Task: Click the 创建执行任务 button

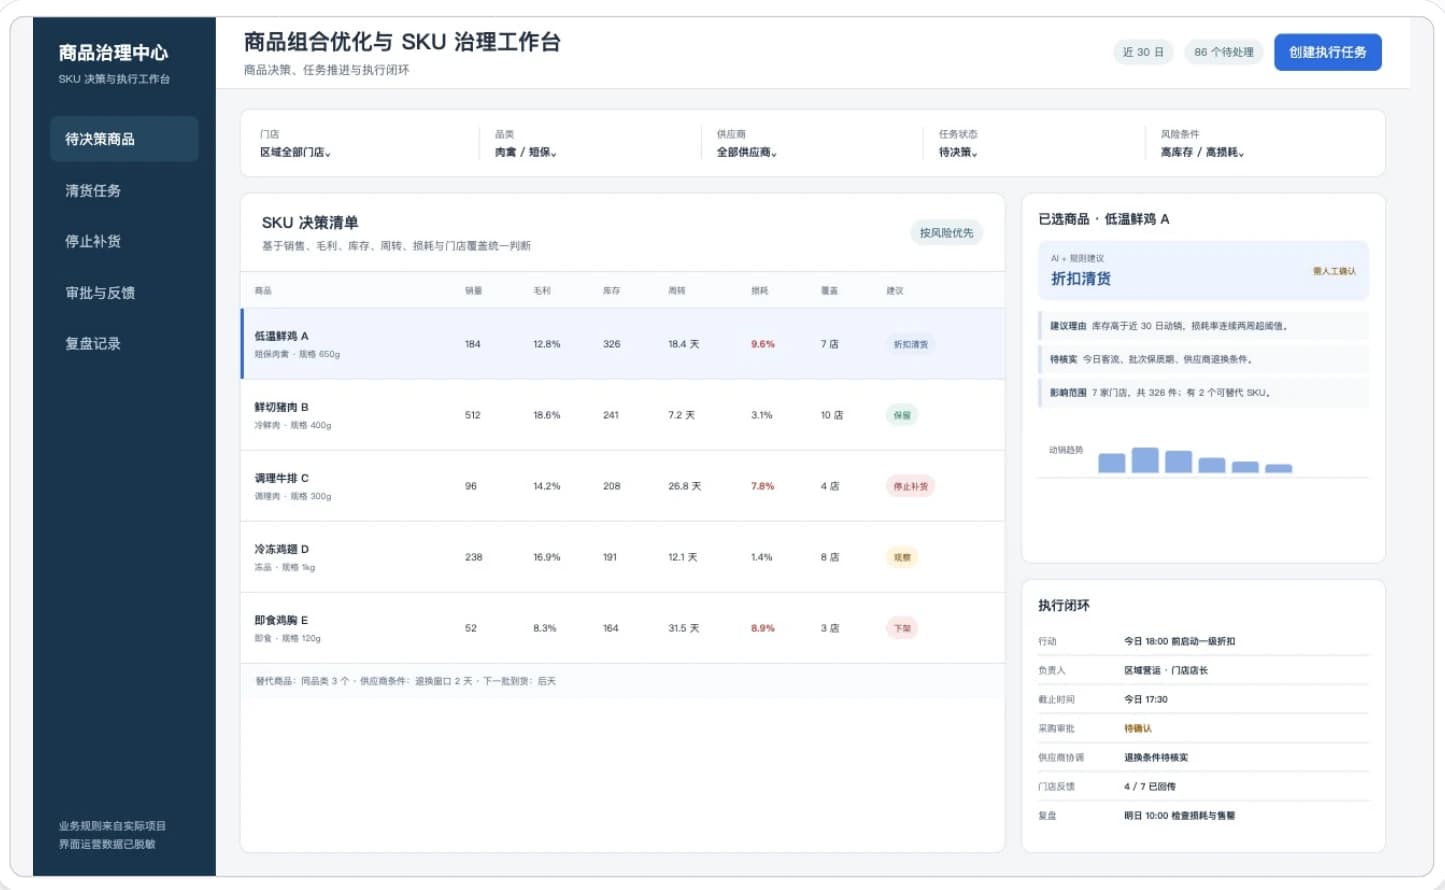Action: point(1327,52)
